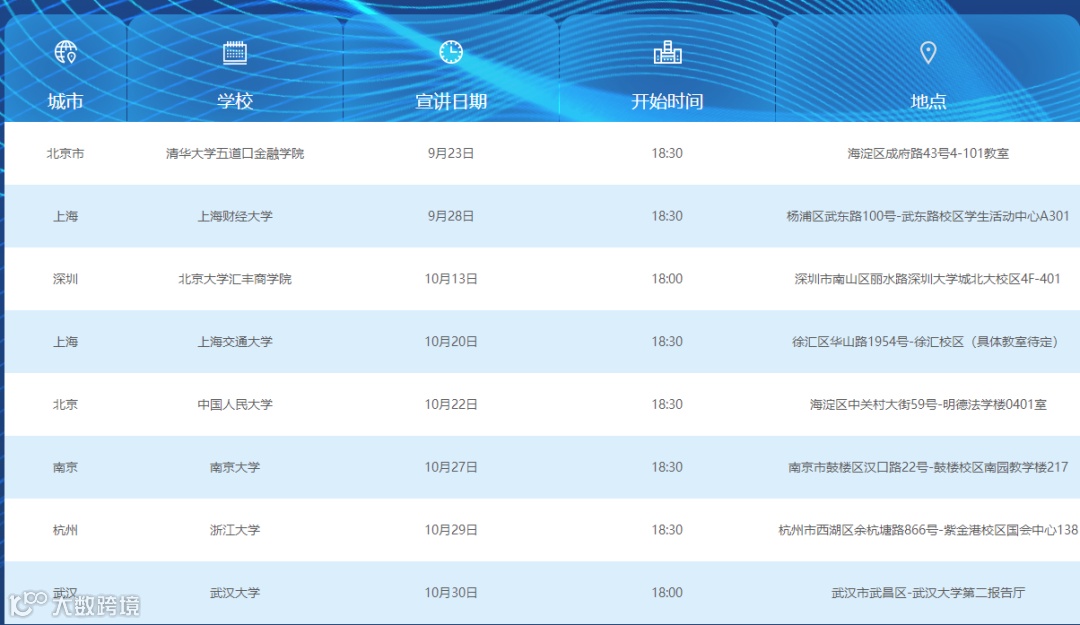Click 18:30 time in 上海财经大学 row

(667, 216)
